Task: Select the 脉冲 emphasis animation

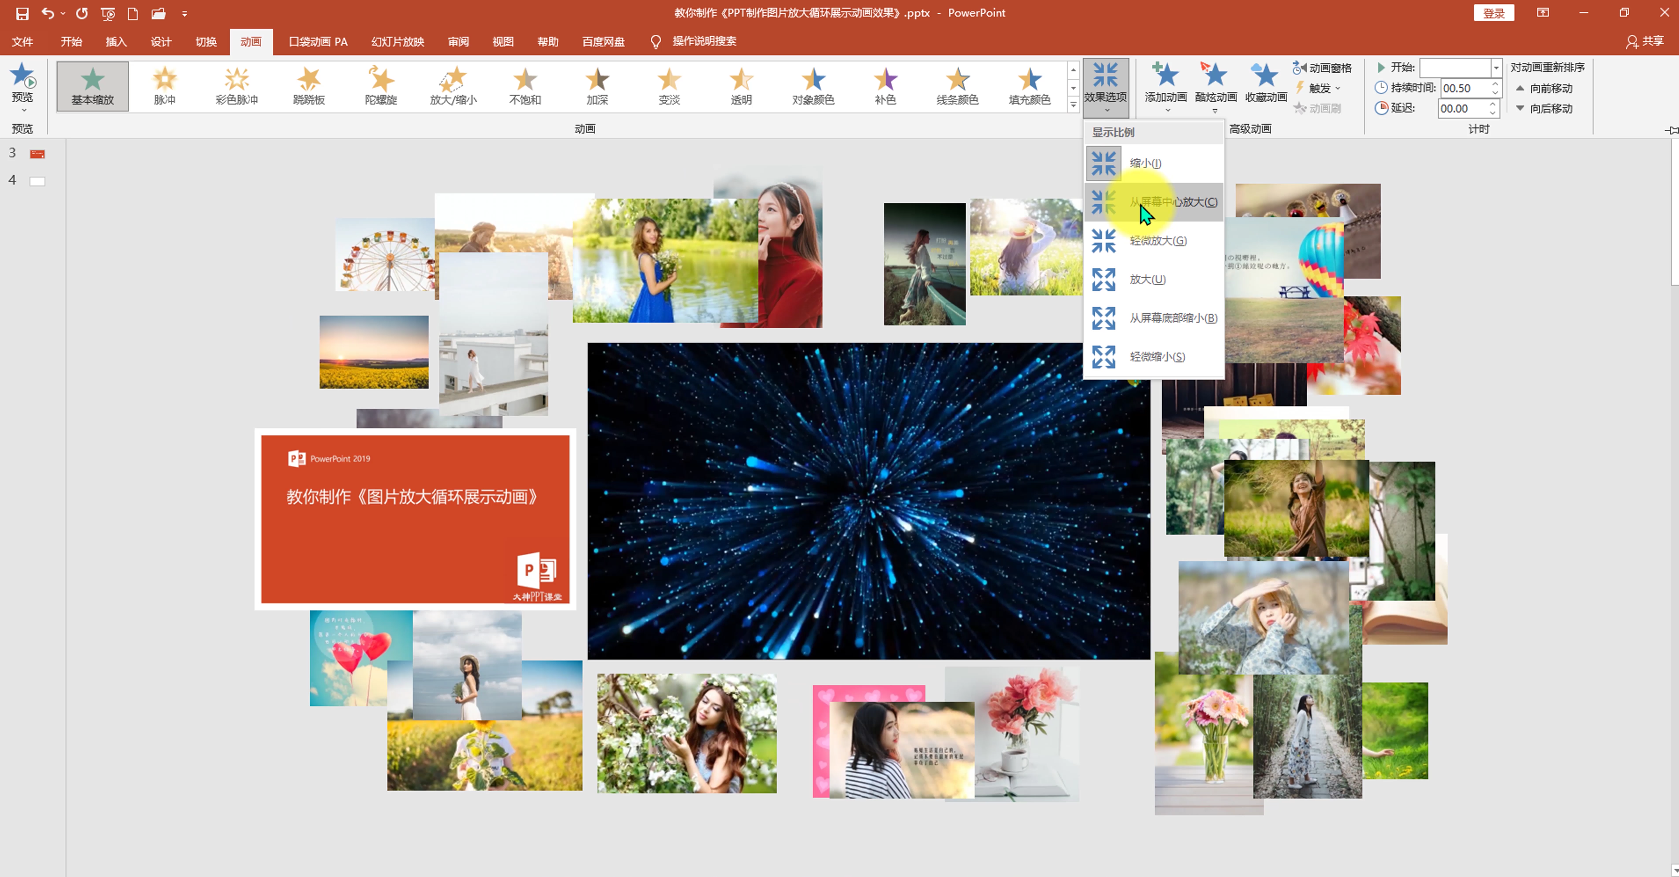Action: 165,86
